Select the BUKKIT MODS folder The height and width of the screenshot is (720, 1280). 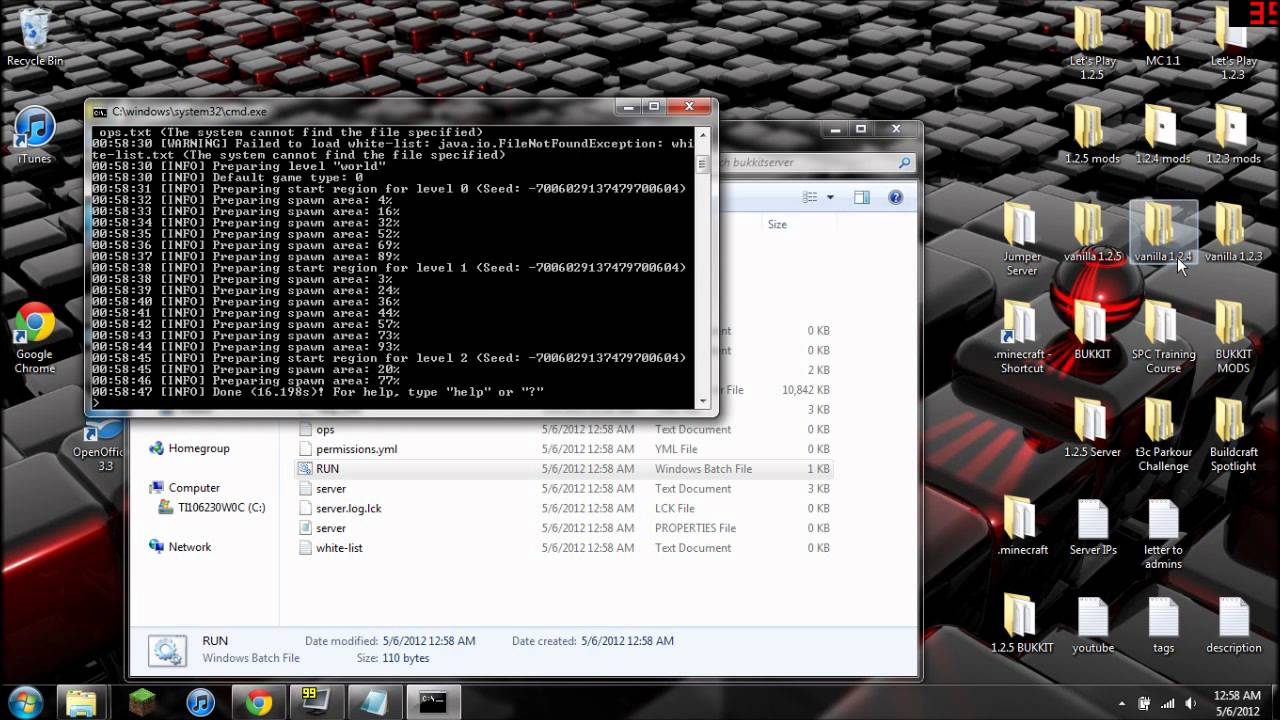coord(1233,337)
